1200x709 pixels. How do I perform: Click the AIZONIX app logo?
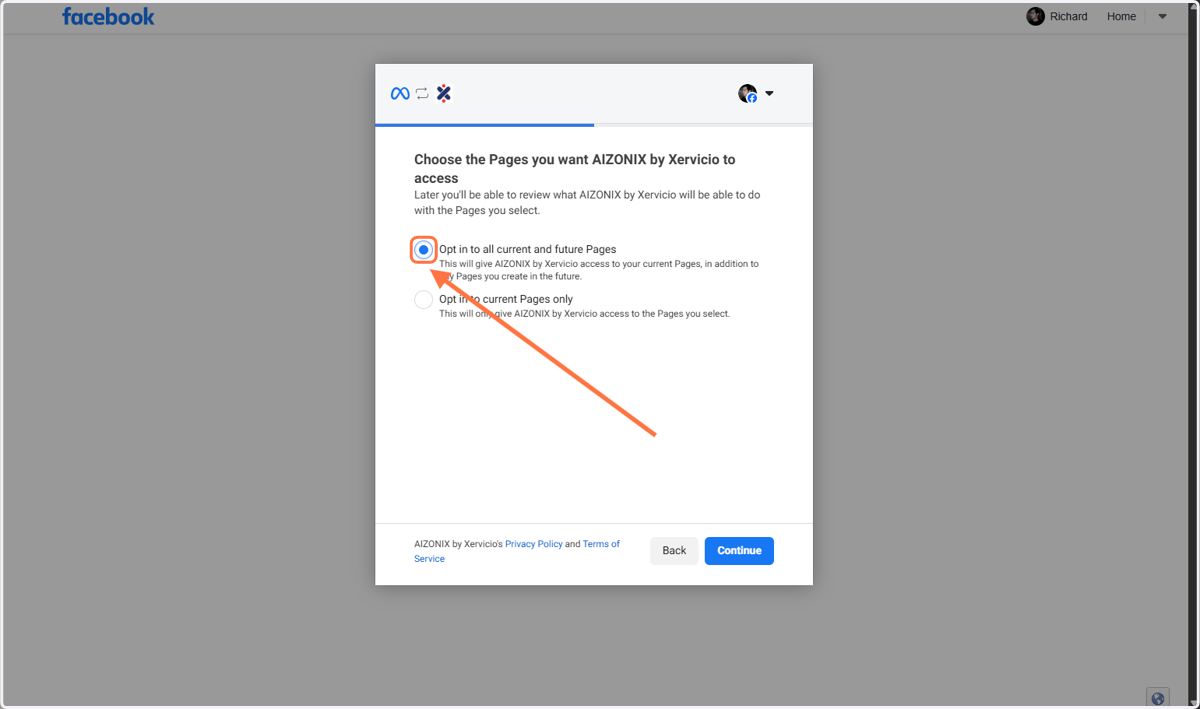click(444, 93)
